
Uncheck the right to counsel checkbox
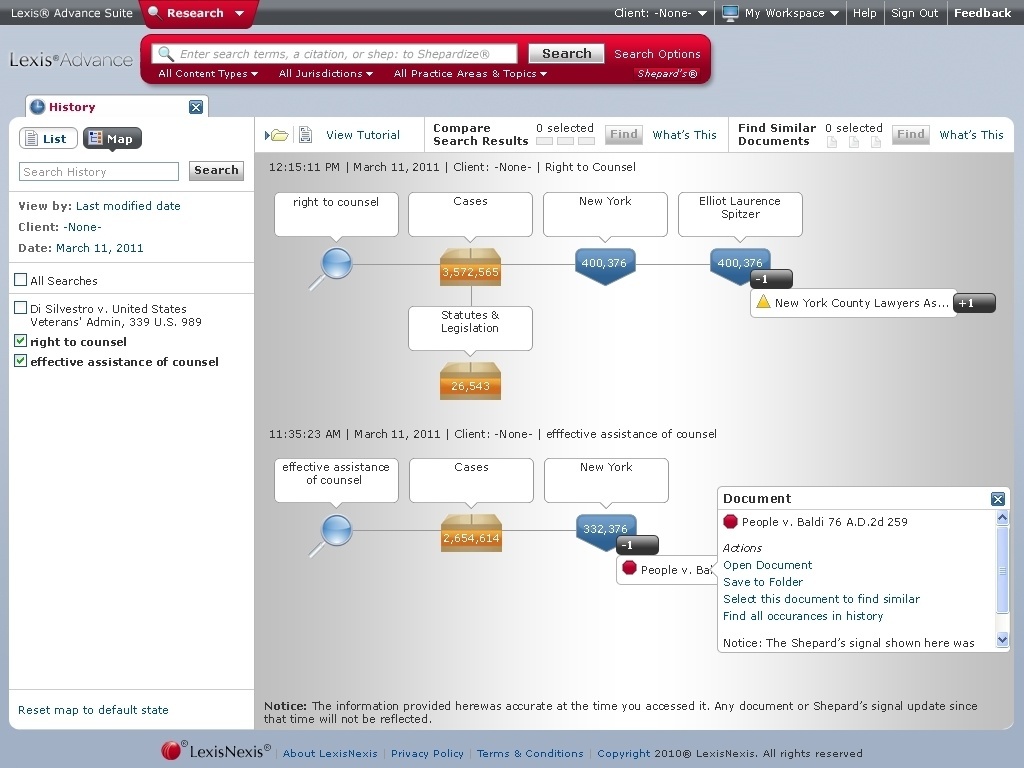point(21,341)
